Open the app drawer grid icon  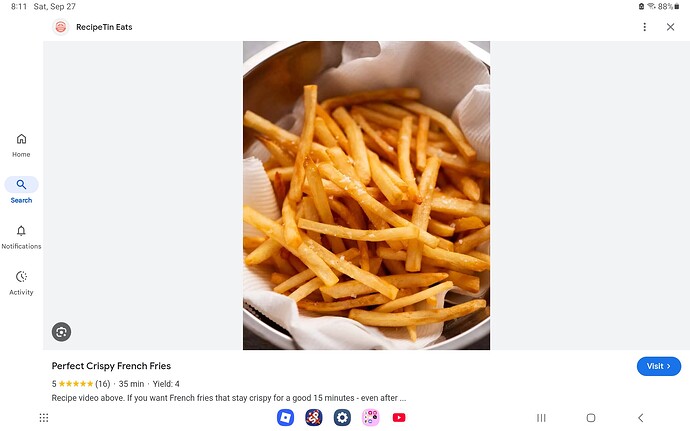[44, 417]
